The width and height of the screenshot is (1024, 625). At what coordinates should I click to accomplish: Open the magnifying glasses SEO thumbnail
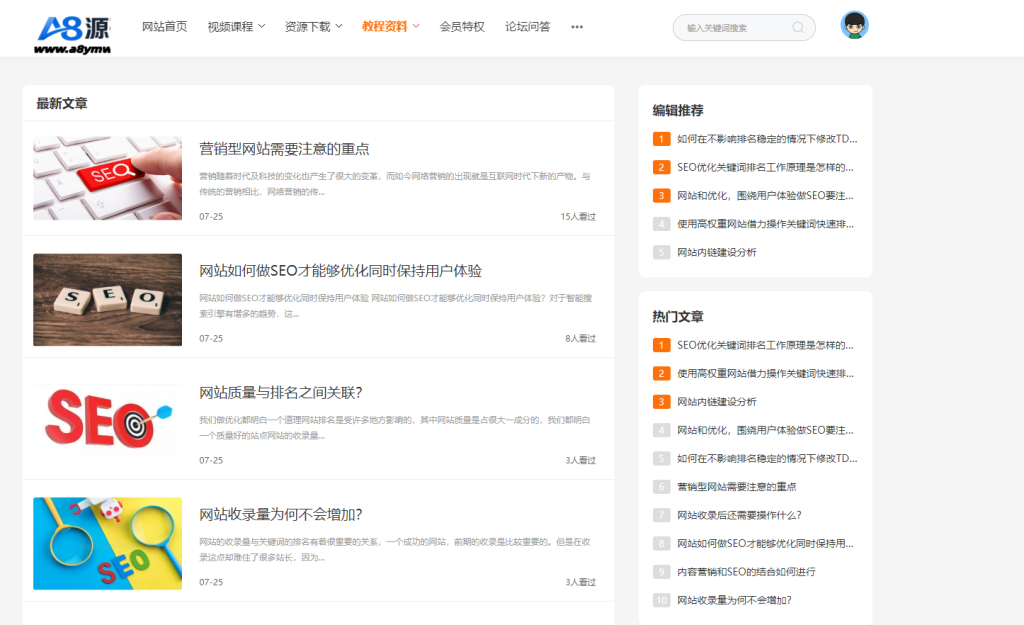tap(108, 543)
